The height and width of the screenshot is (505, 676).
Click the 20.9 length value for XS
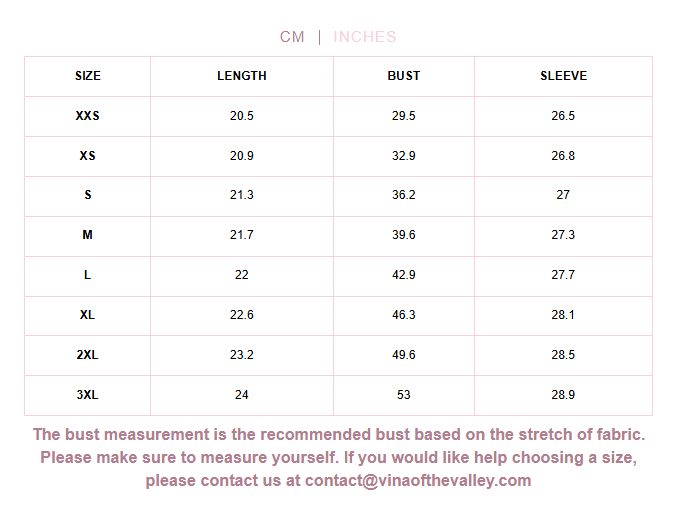click(x=242, y=156)
